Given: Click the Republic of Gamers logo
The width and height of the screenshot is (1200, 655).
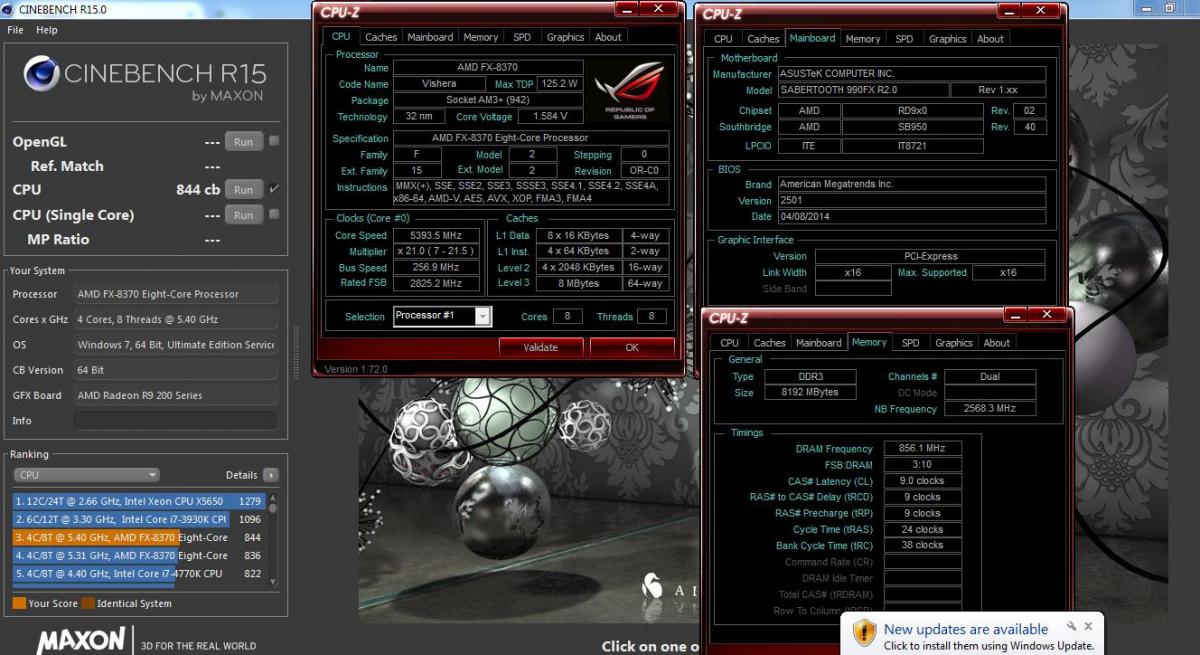Looking at the screenshot, I should tap(630, 92).
